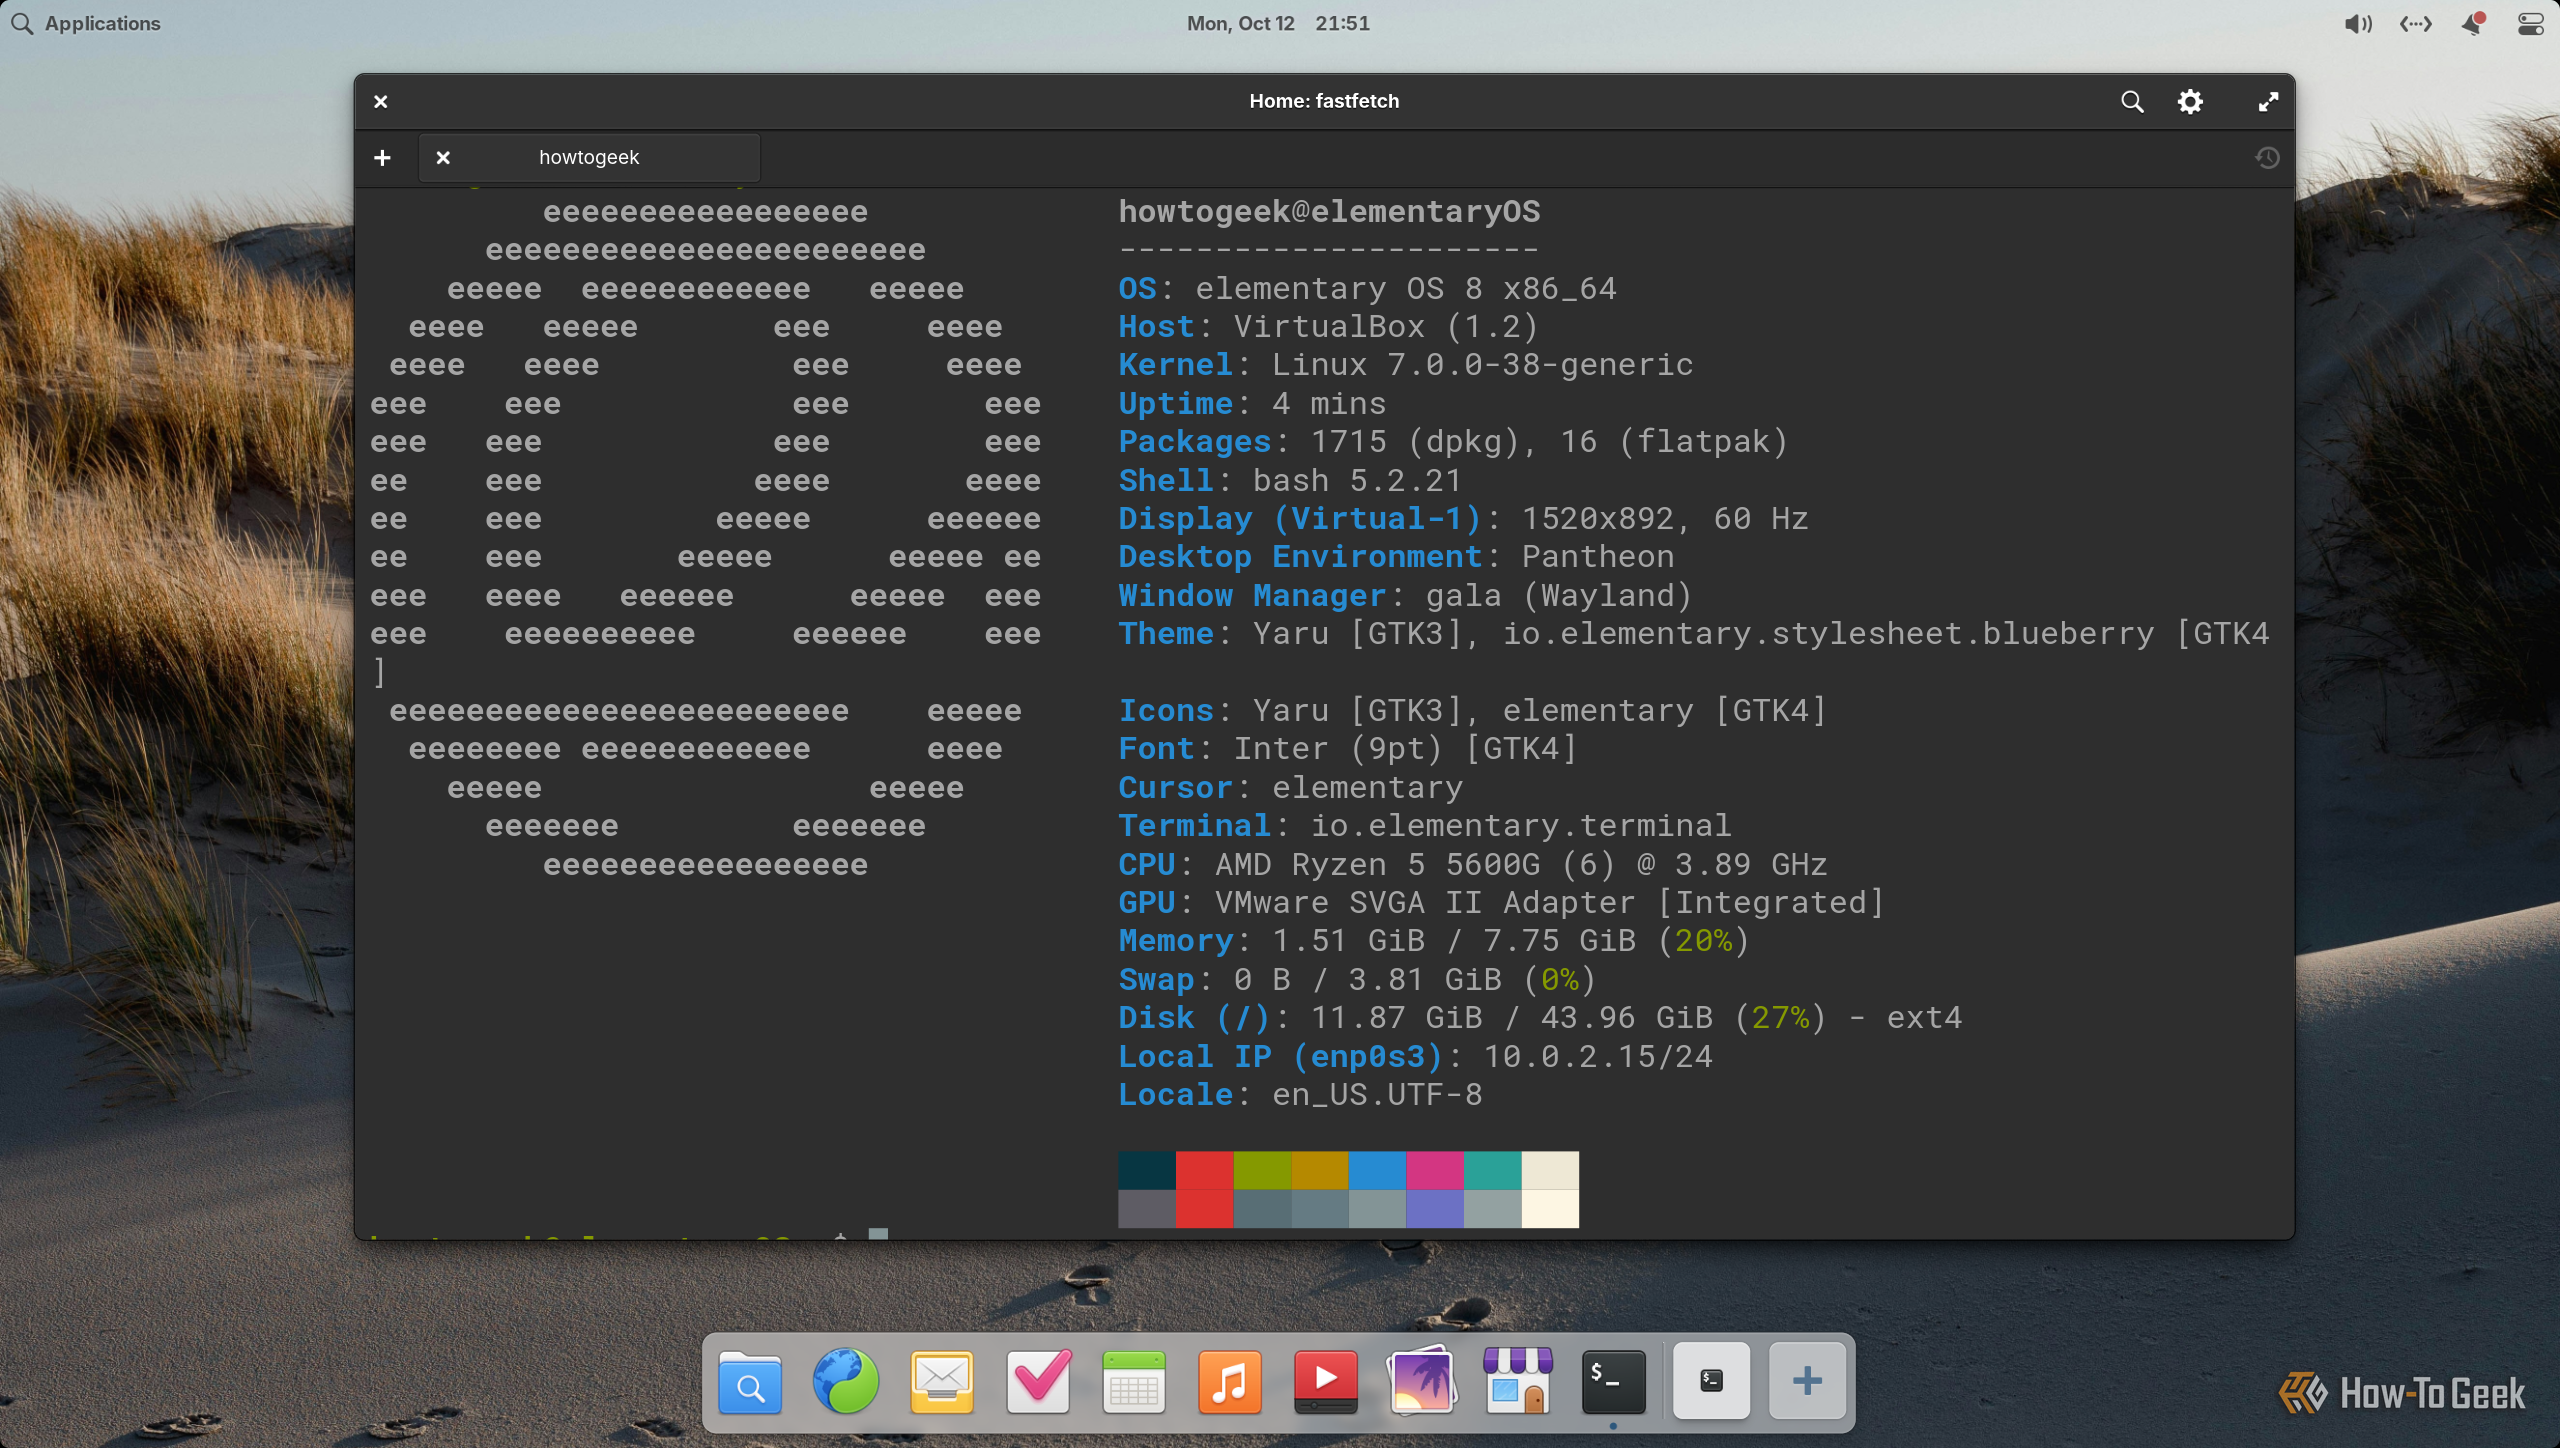Click 'VirtualBox (1.2)' host value

pos(1385,327)
